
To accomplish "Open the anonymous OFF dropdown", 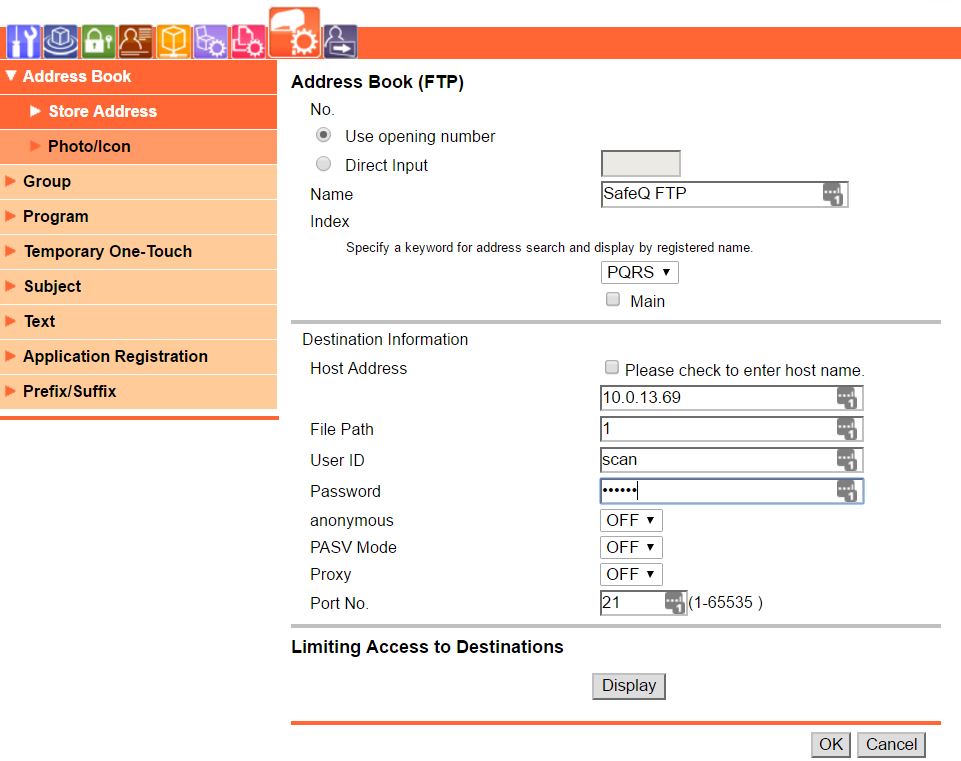I will (630, 520).
